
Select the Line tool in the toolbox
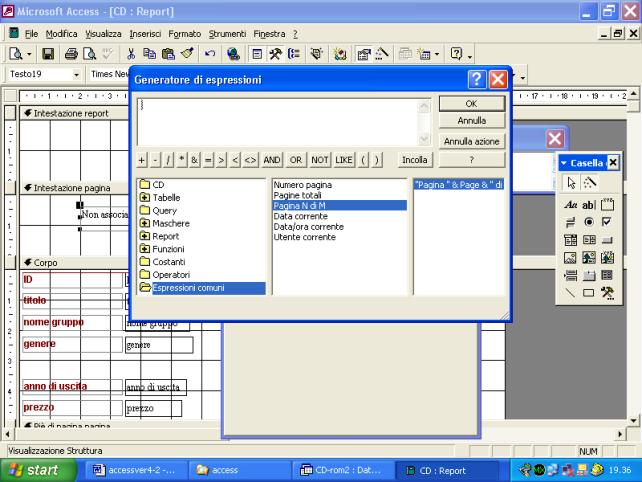(x=570, y=293)
